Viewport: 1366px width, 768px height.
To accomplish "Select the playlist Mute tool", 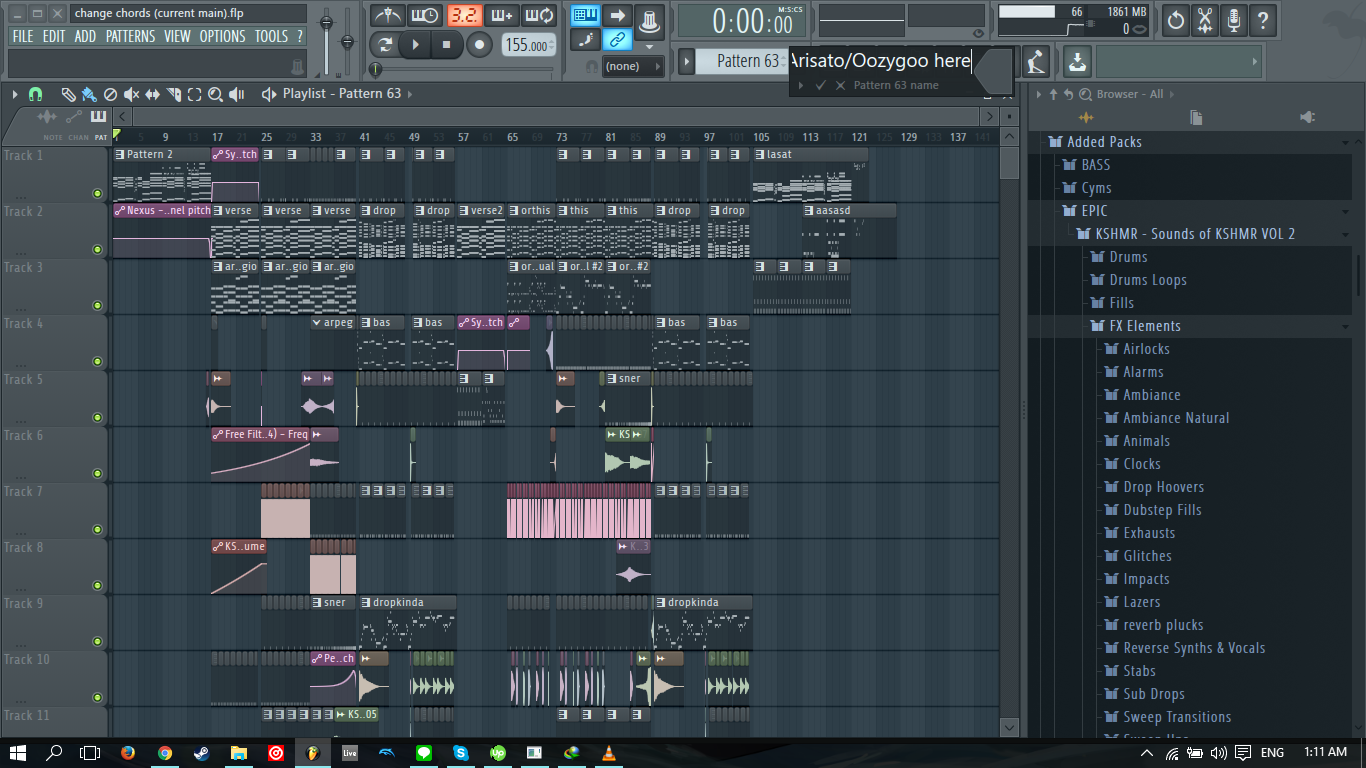I will click(x=131, y=94).
